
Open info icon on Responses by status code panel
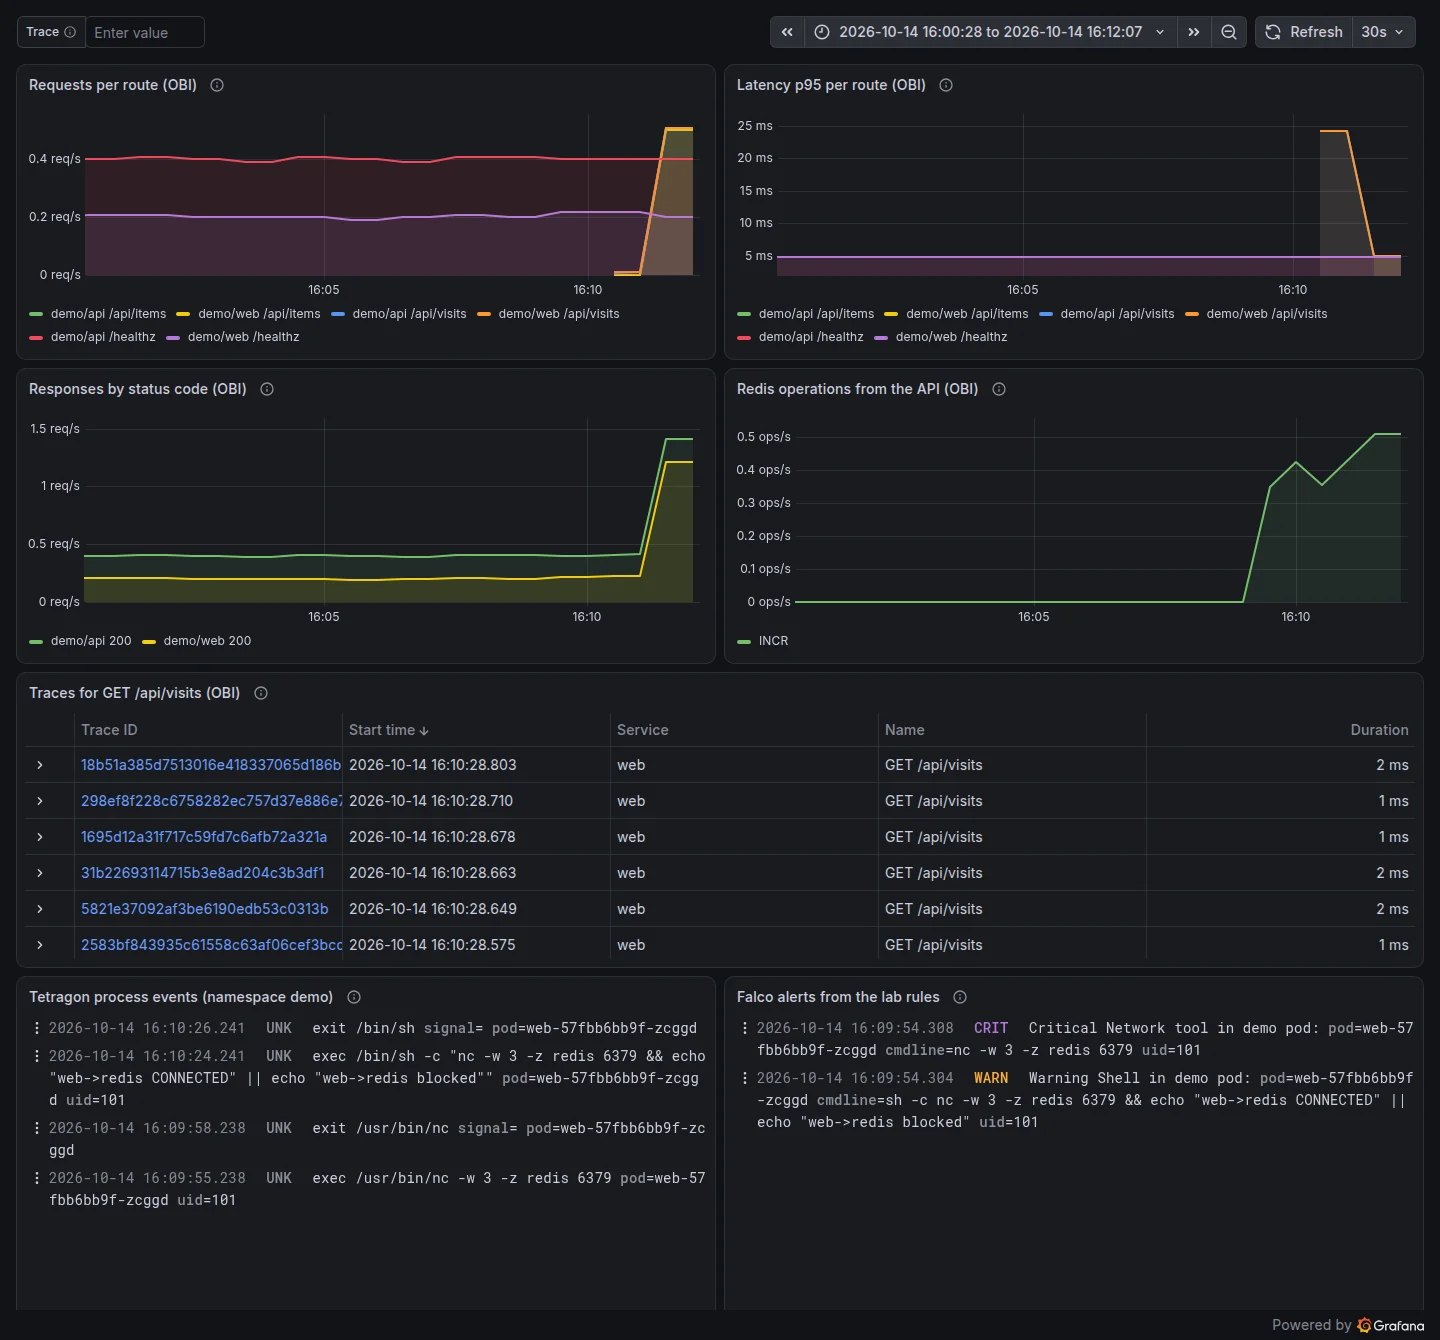coord(267,389)
